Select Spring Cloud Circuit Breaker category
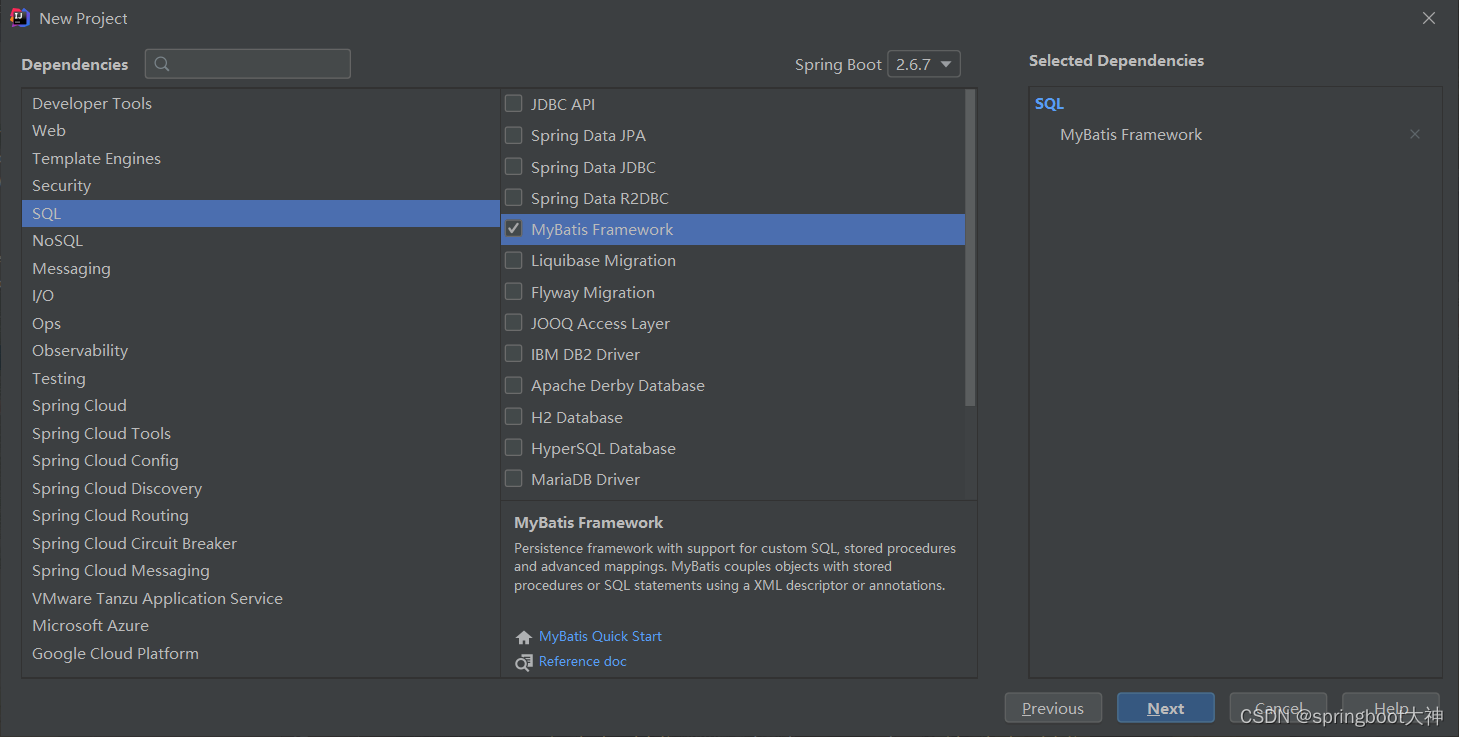This screenshot has width=1459, height=737. click(260, 543)
